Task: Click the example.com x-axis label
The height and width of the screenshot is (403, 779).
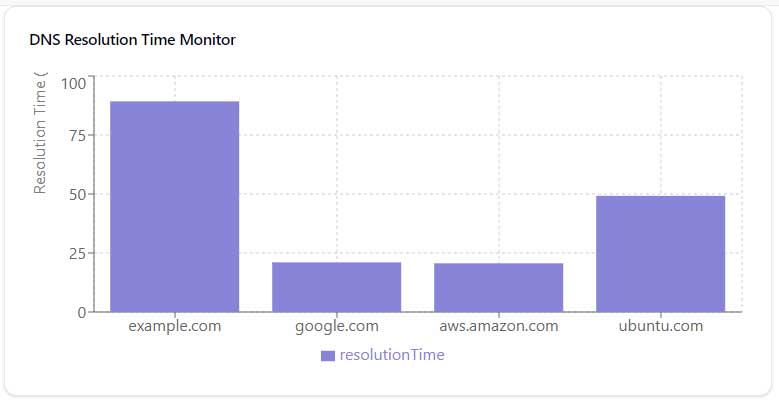Action: click(x=174, y=326)
